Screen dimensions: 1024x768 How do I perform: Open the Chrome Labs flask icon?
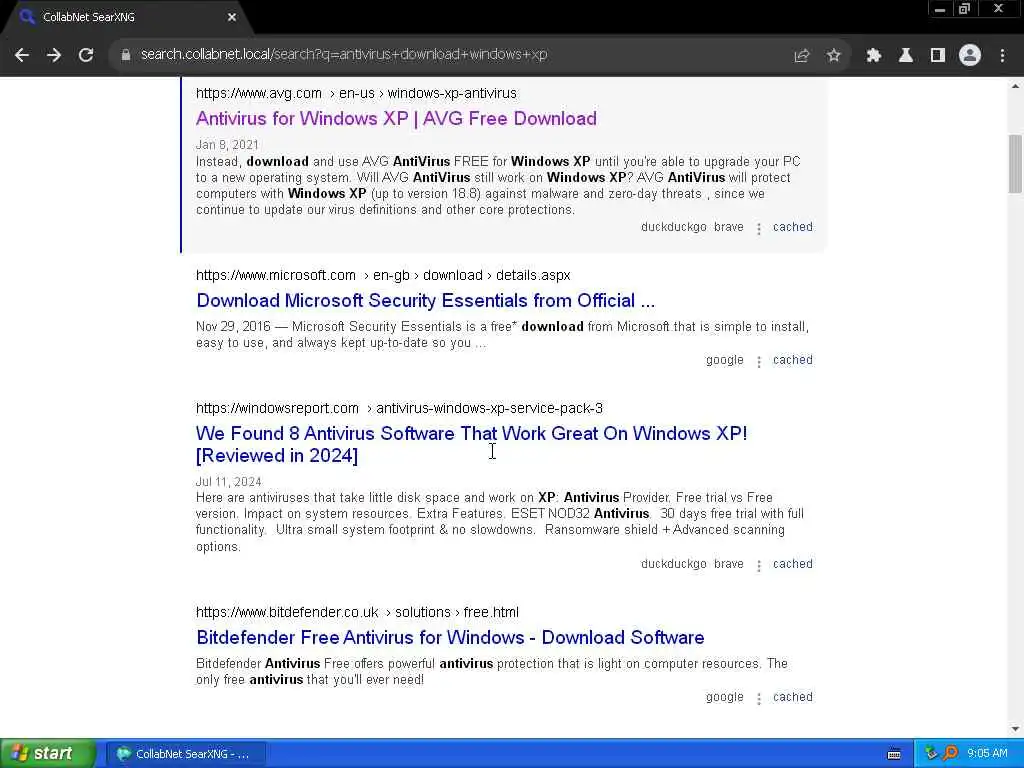click(906, 56)
